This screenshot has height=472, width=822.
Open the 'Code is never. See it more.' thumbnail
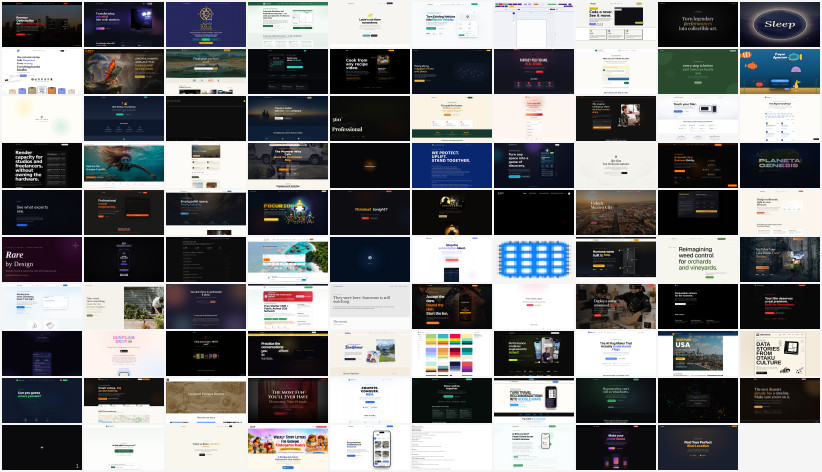pyautogui.click(x=616, y=25)
